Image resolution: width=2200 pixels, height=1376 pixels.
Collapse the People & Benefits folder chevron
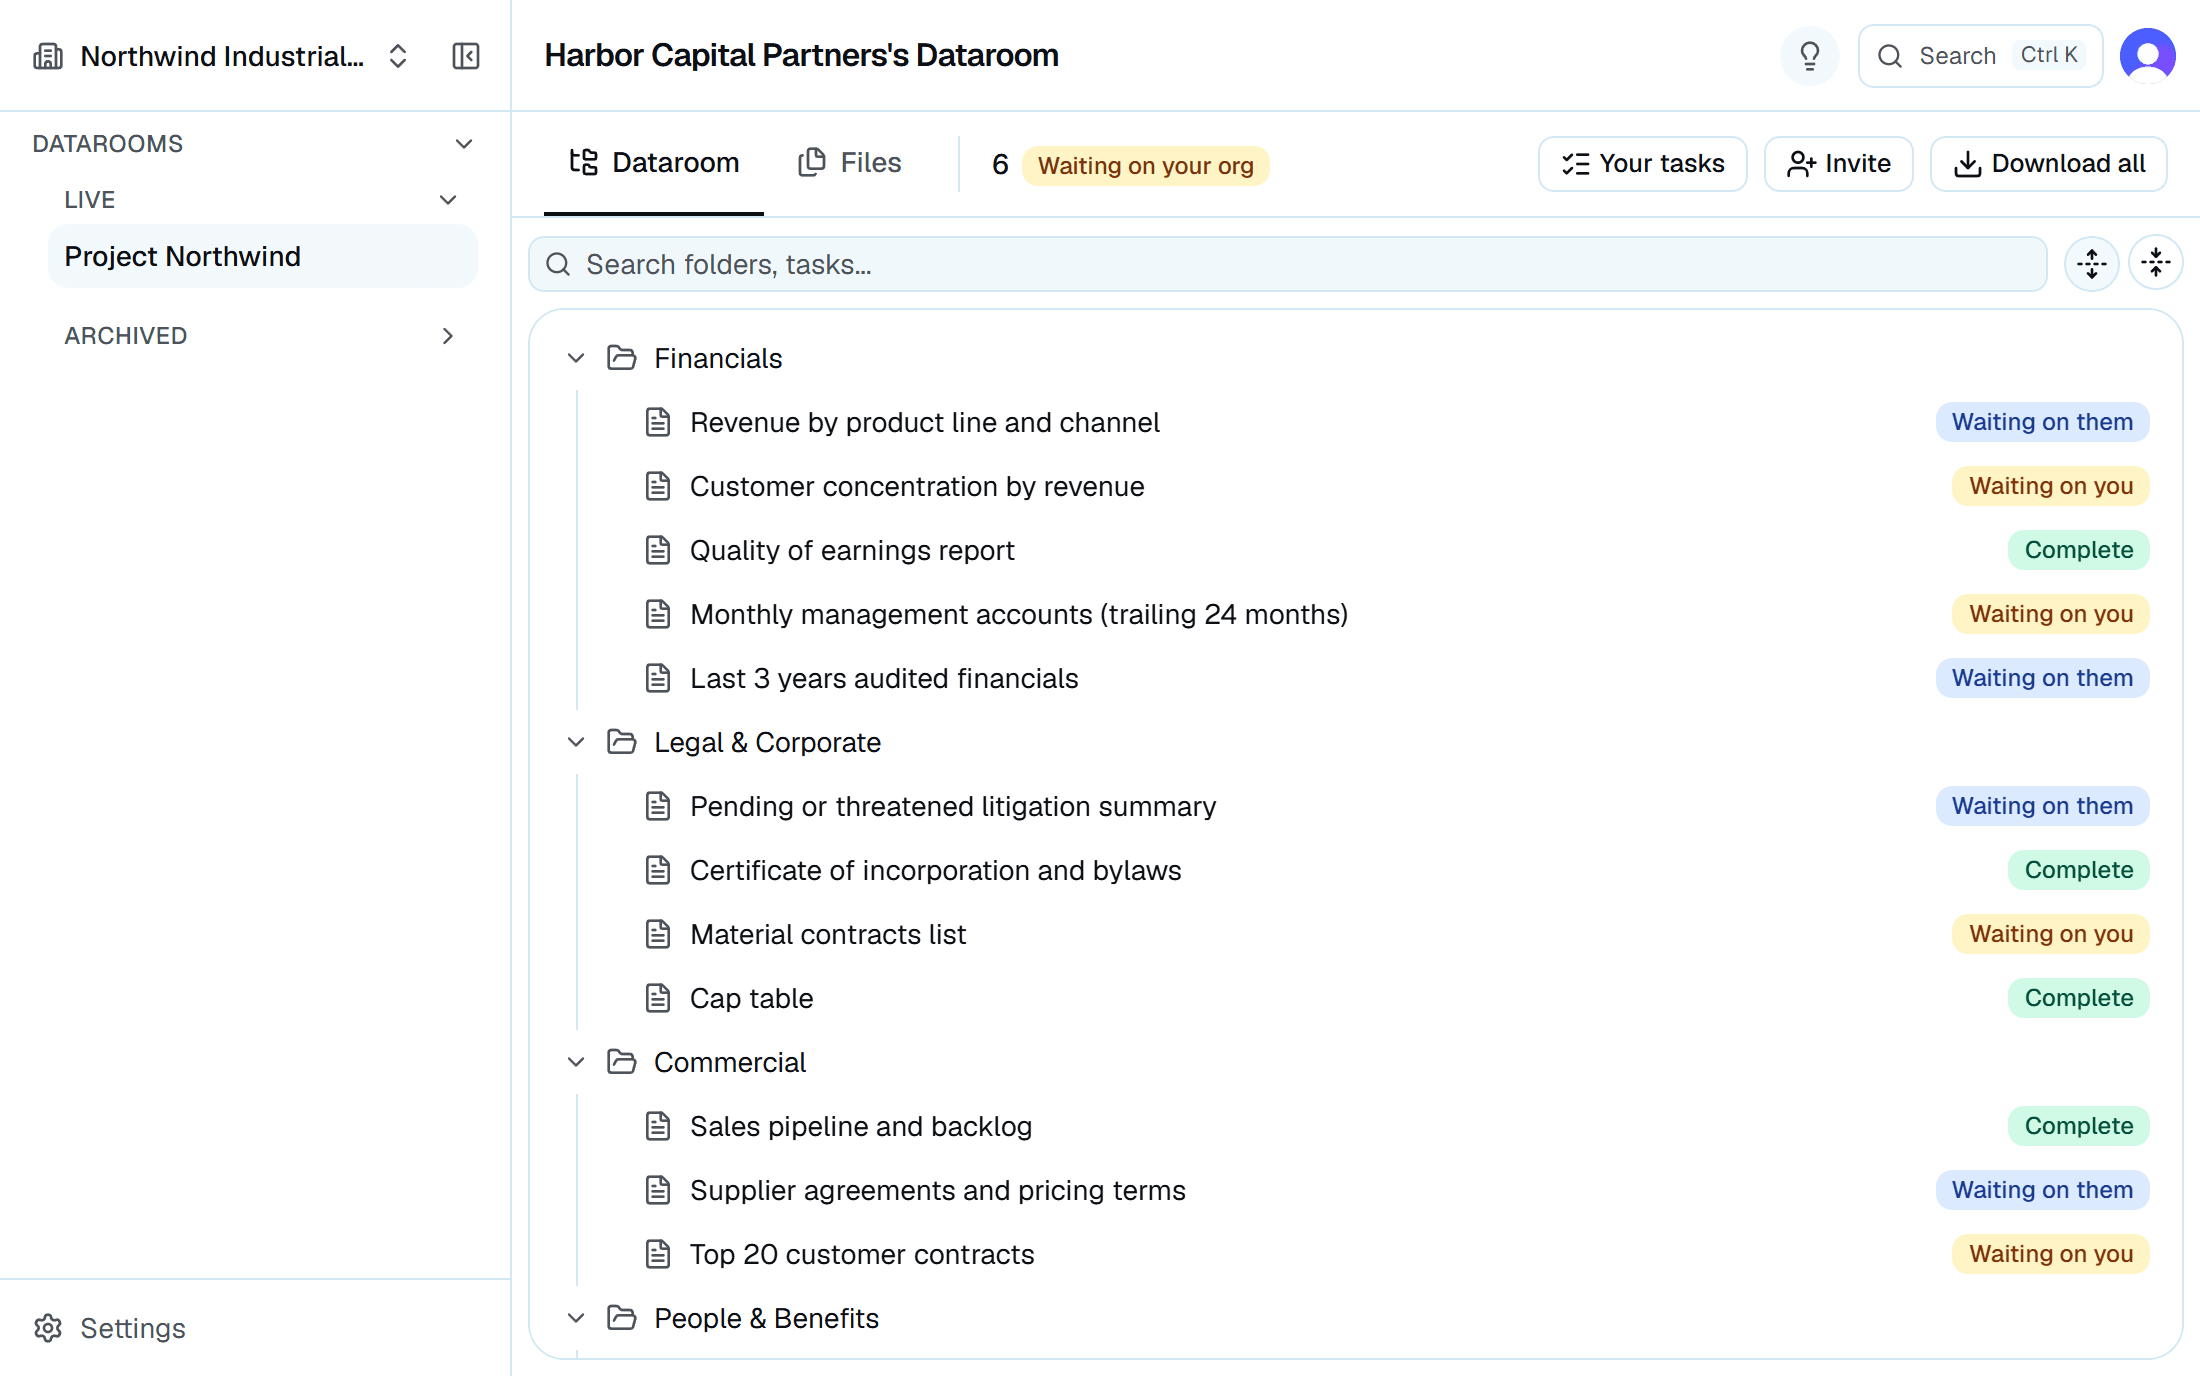576,1318
